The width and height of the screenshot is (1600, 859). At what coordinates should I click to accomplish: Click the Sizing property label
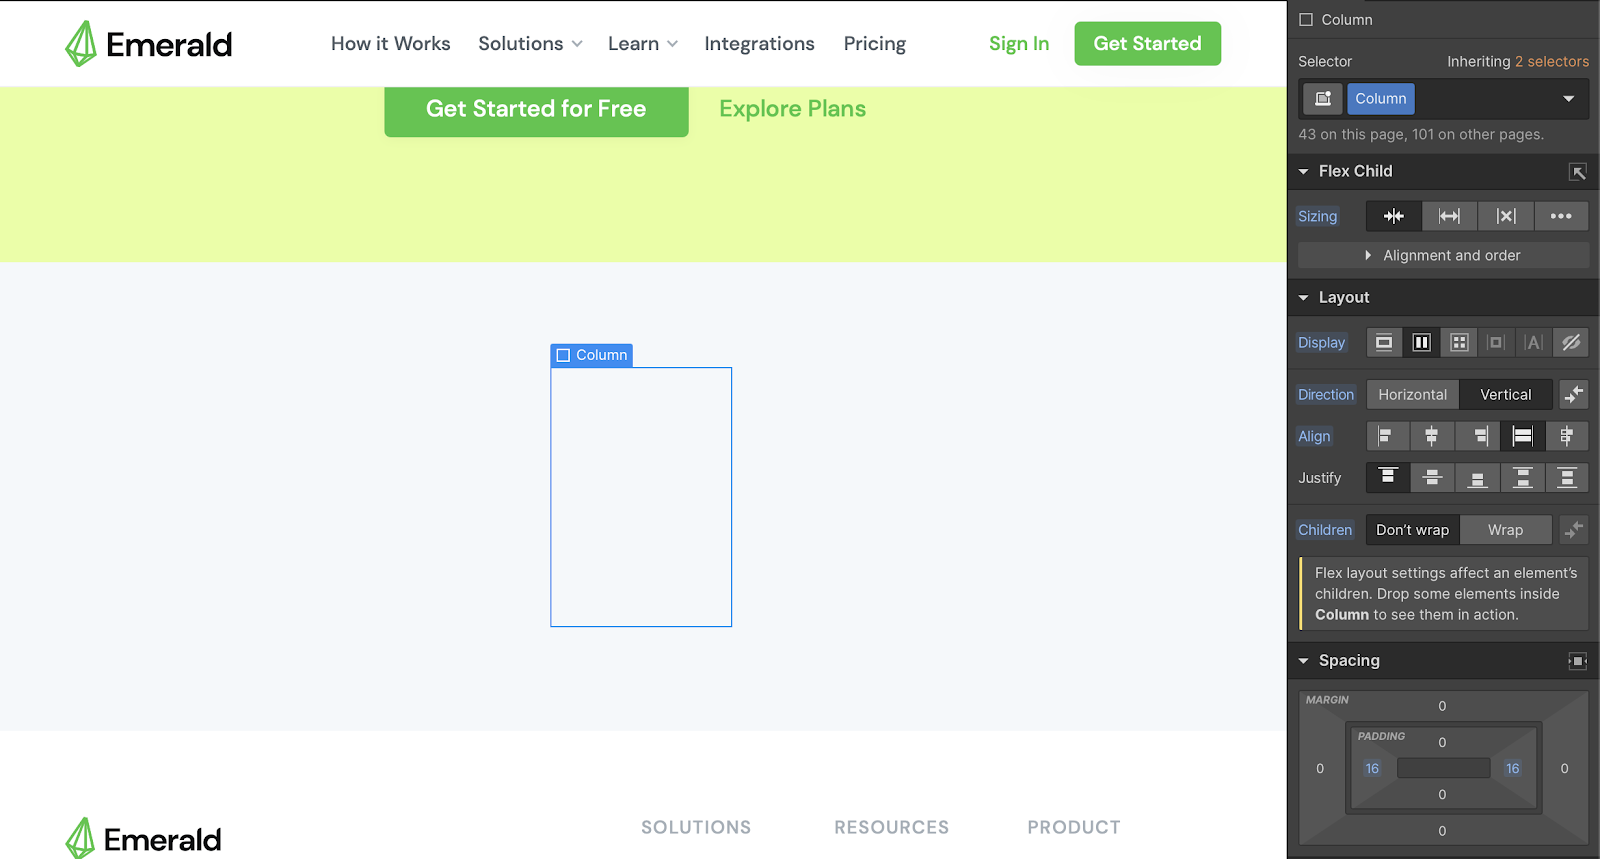(x=1318, y=216)
